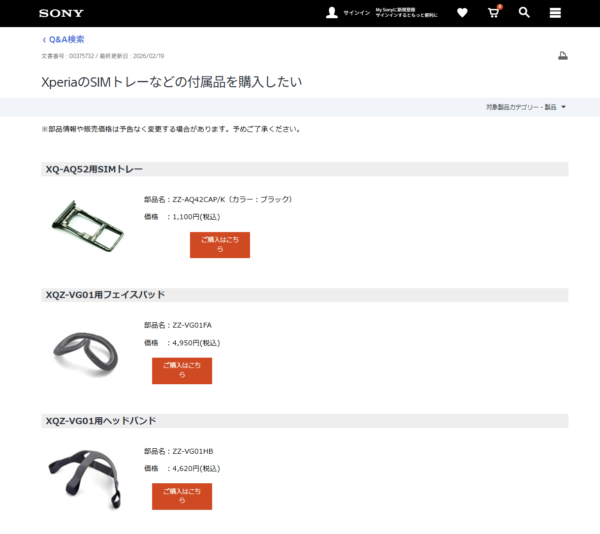Screen dimensions: 600x534
Task: Click the サインイン link text
Action: tap(357, 13)
